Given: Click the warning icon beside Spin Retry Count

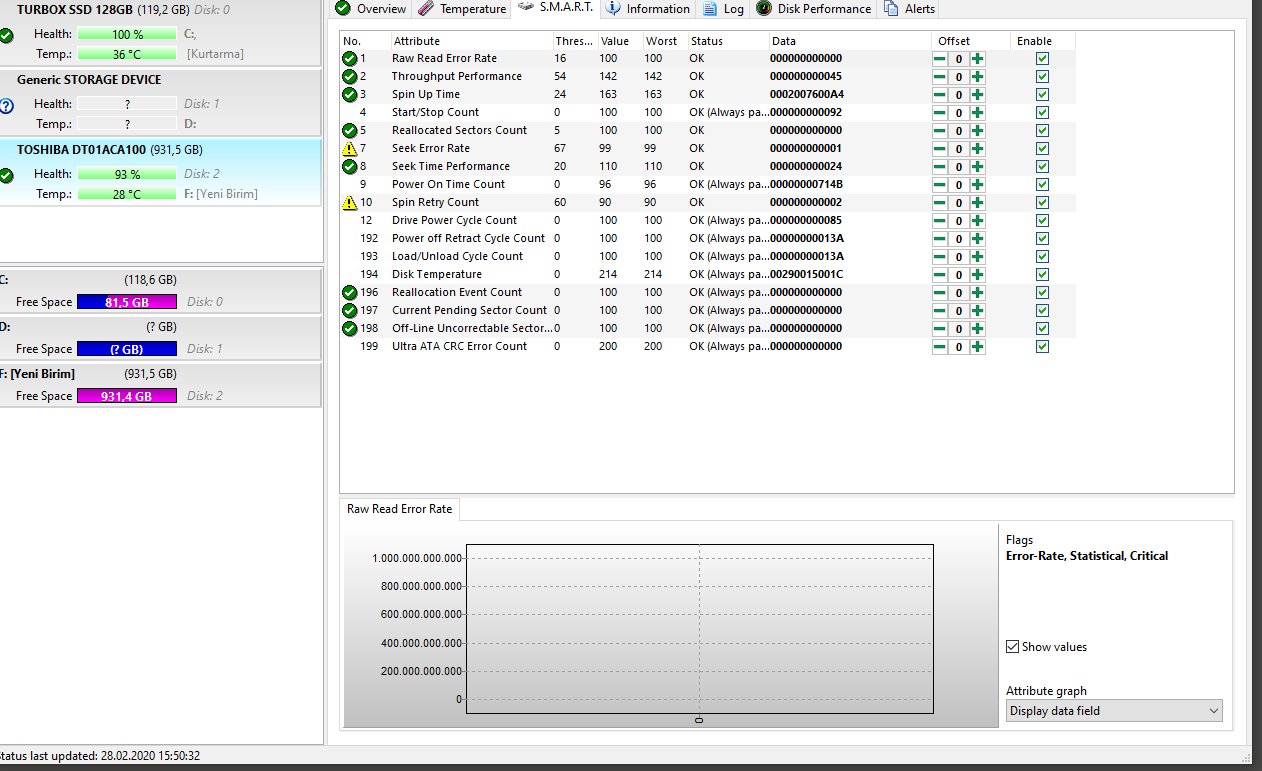Looking at the screenshot, I should click(x=349, y=202).
